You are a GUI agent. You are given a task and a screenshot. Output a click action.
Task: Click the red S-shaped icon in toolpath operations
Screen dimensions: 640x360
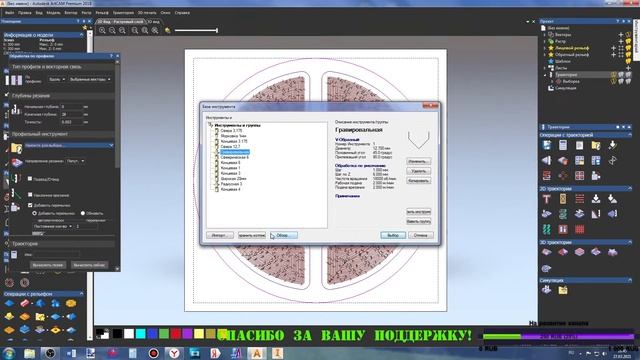[x=547, y=176]
